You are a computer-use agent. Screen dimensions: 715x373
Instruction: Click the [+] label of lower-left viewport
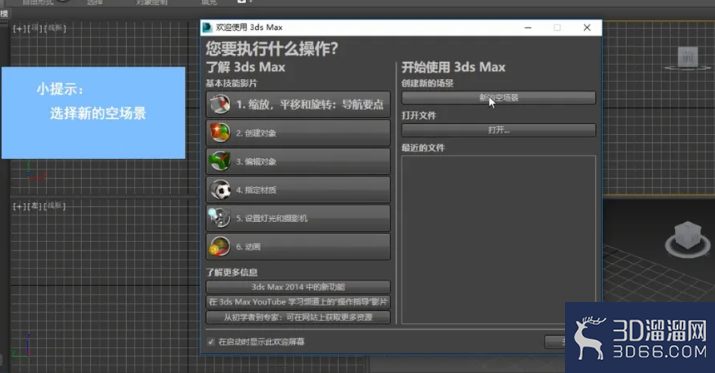pyautogui.click(x=19, y=207)
